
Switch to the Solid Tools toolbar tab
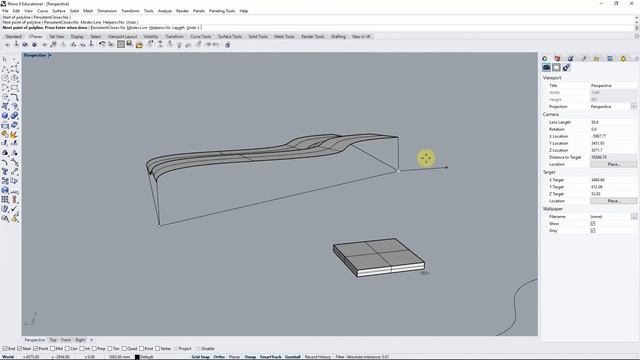pyautogui.click(x=258, y=36)
